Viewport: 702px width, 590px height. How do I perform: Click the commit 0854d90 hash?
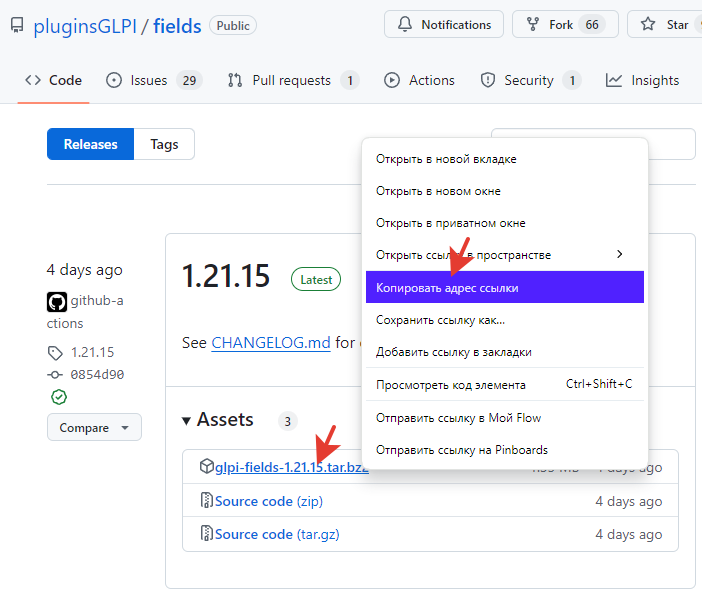pos(97,375)
